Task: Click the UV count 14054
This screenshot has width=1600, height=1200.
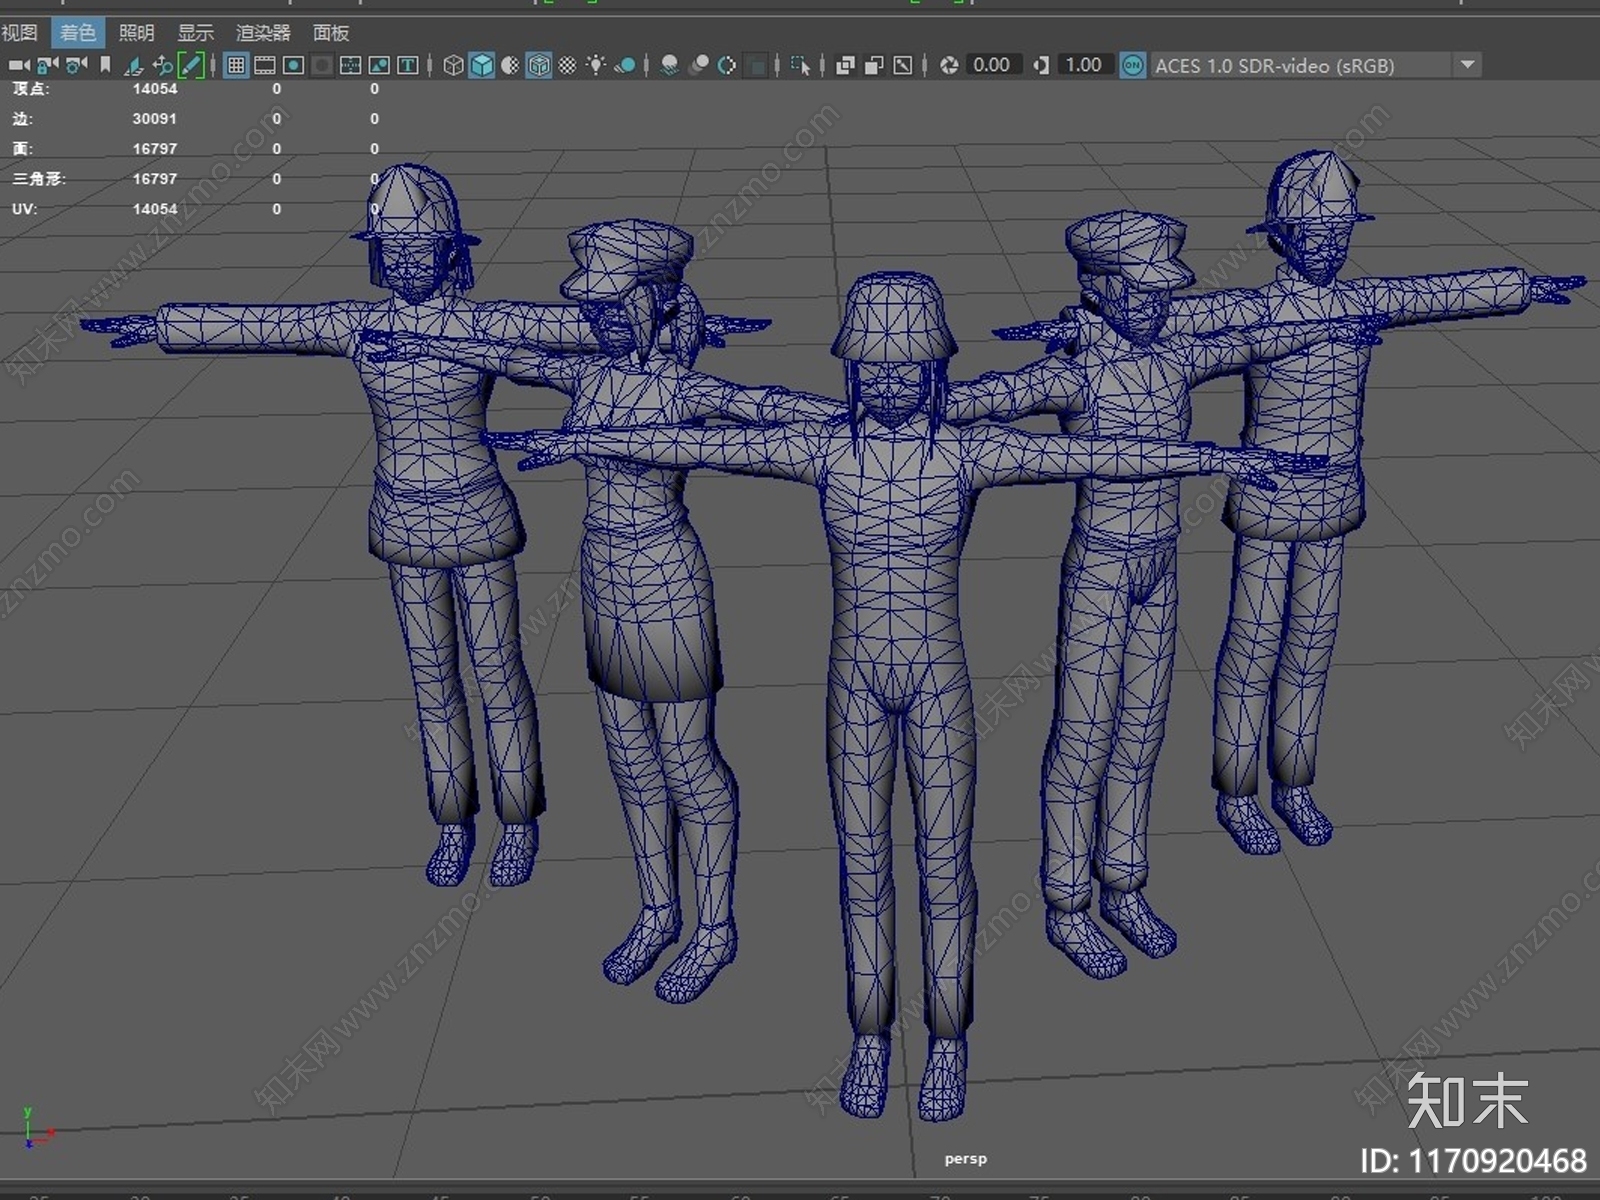Action: pos(155,209)
